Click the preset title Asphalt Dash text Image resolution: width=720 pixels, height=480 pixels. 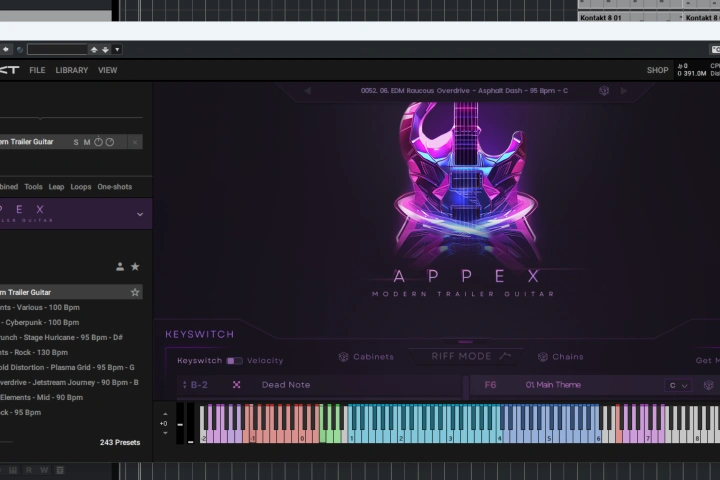coord(500,91)
